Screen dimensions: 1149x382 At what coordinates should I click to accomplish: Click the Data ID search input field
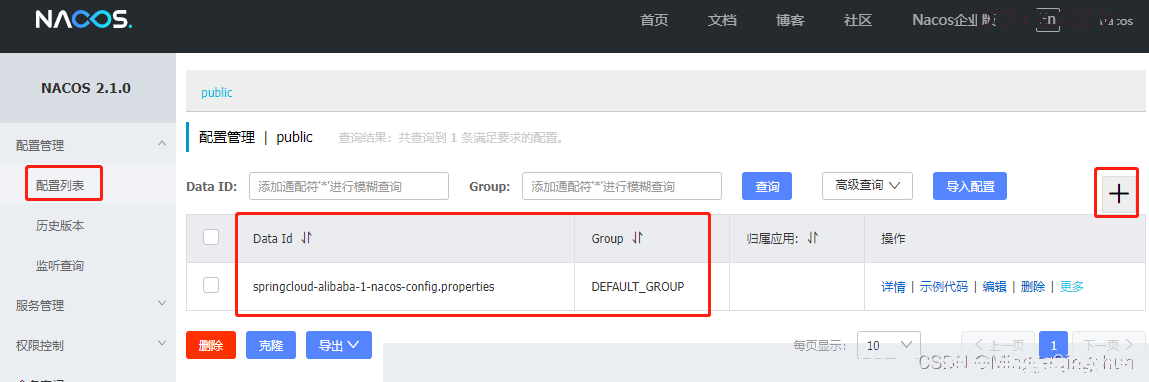click(349, 186)
